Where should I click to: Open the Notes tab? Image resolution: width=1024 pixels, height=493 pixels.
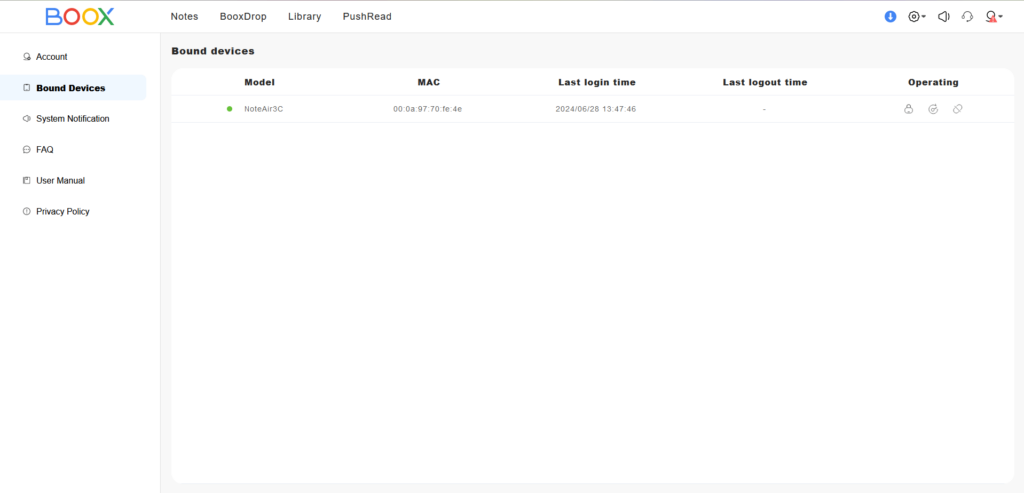[184, 17]
